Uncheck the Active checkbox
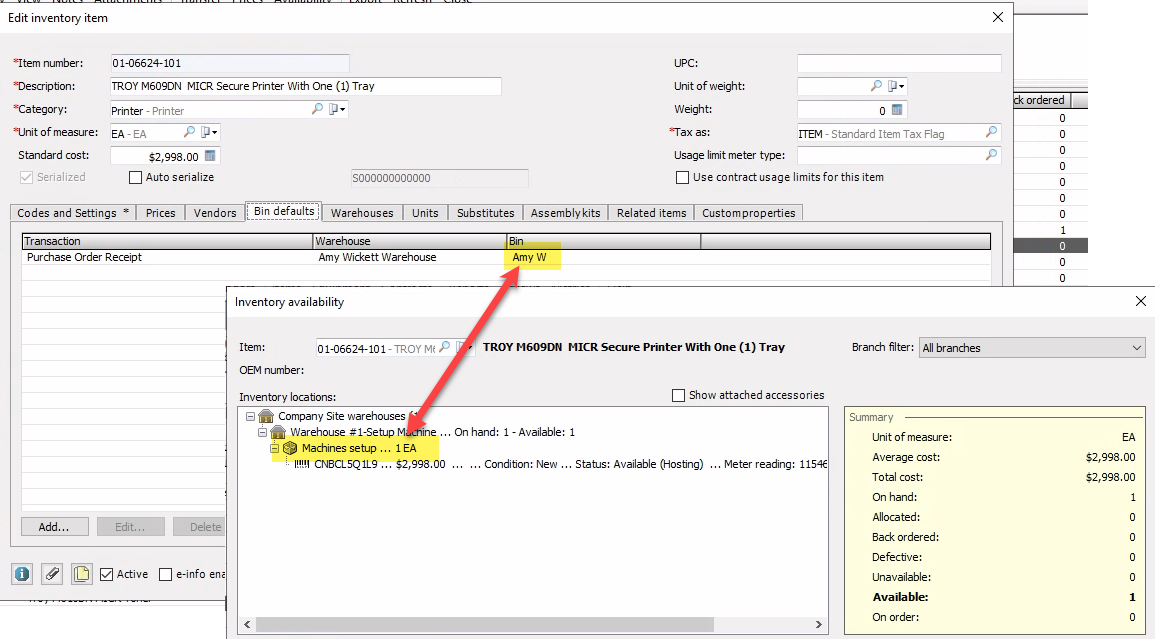 pos(107,574)
